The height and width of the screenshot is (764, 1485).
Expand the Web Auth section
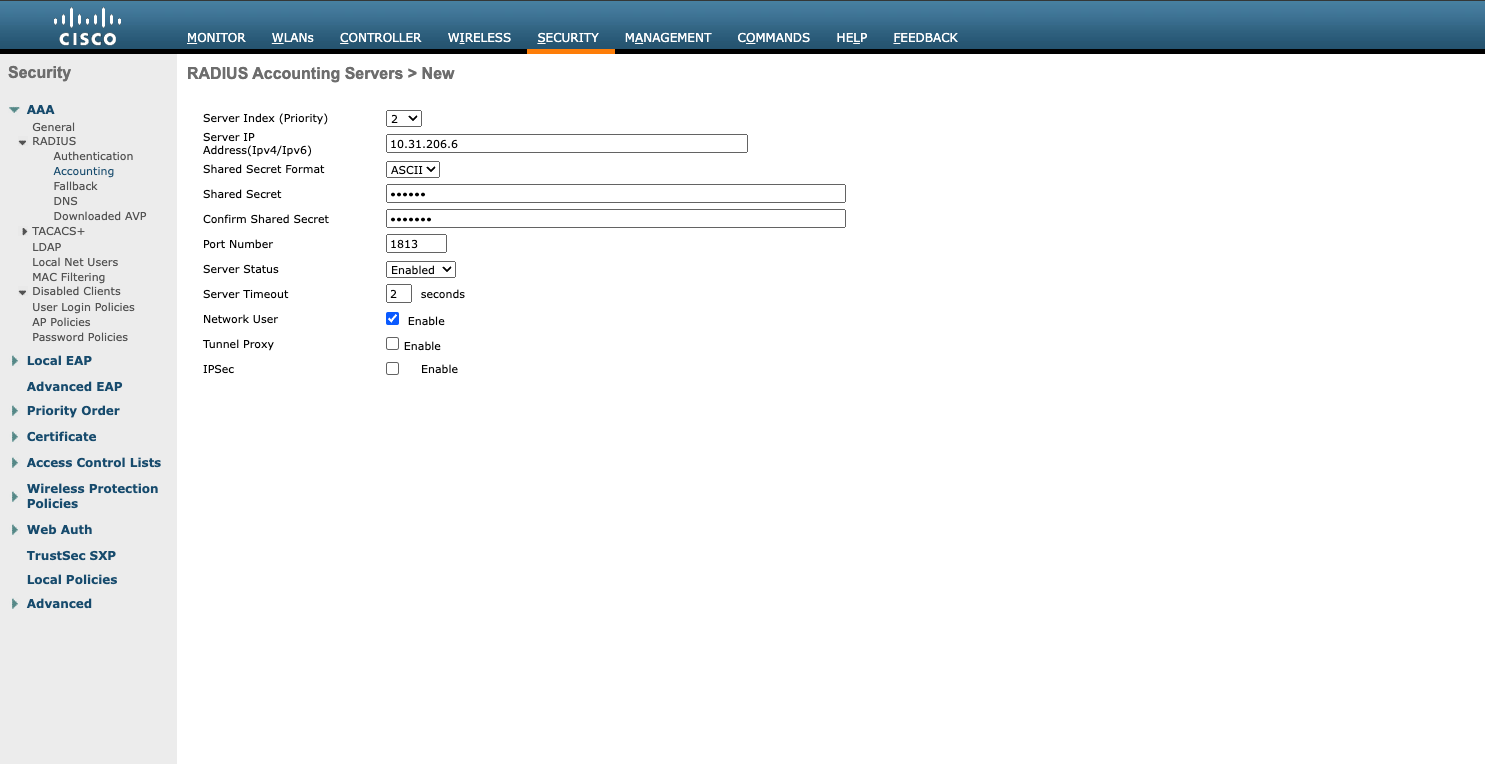point(14,530)
